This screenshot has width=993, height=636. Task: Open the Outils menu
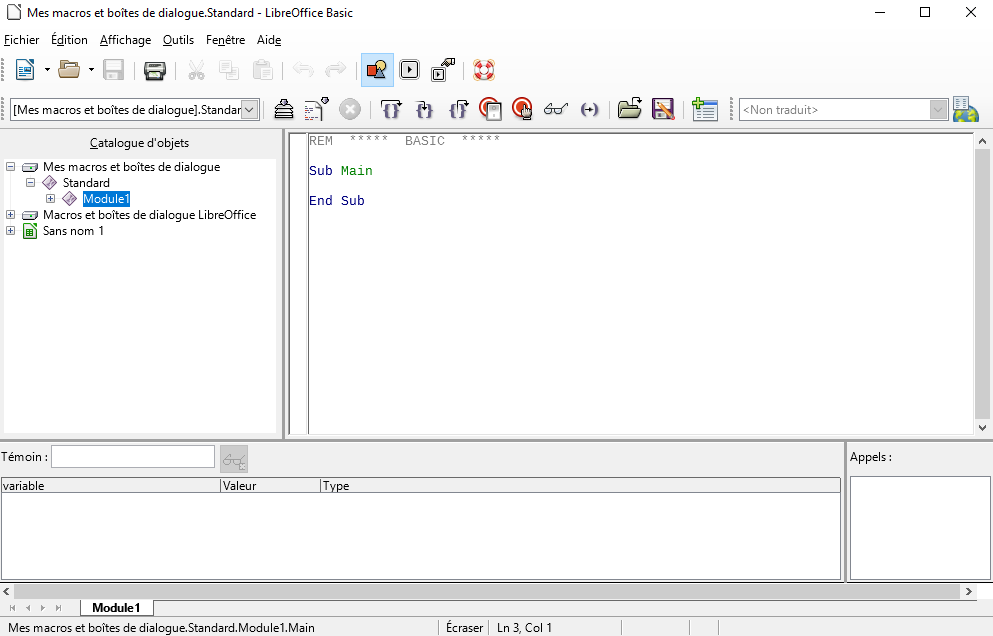pyautogui.click(x=178, y=40)
